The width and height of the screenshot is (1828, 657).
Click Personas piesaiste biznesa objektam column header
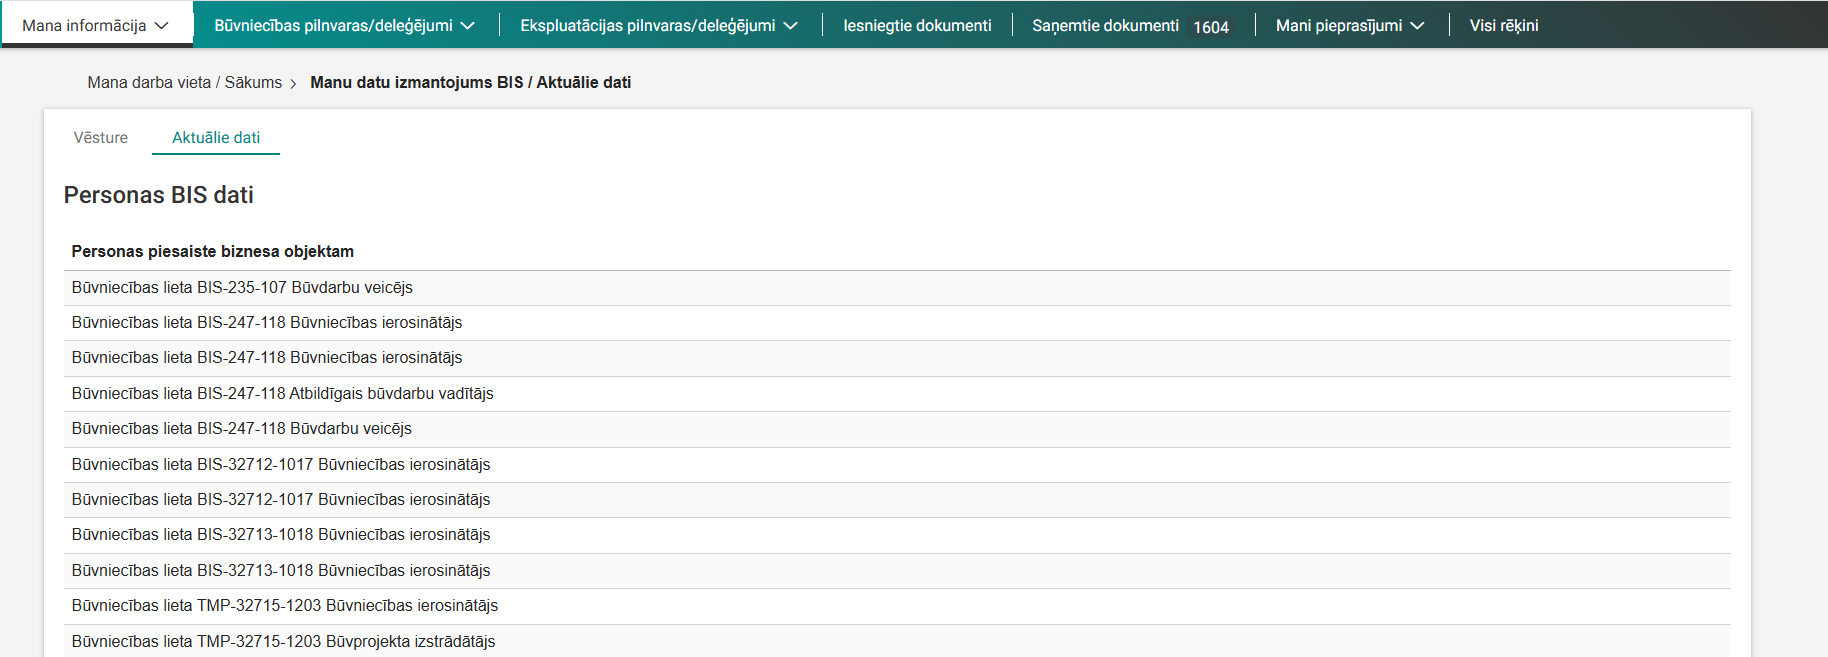pyautogui.click(x=212, y=251)
